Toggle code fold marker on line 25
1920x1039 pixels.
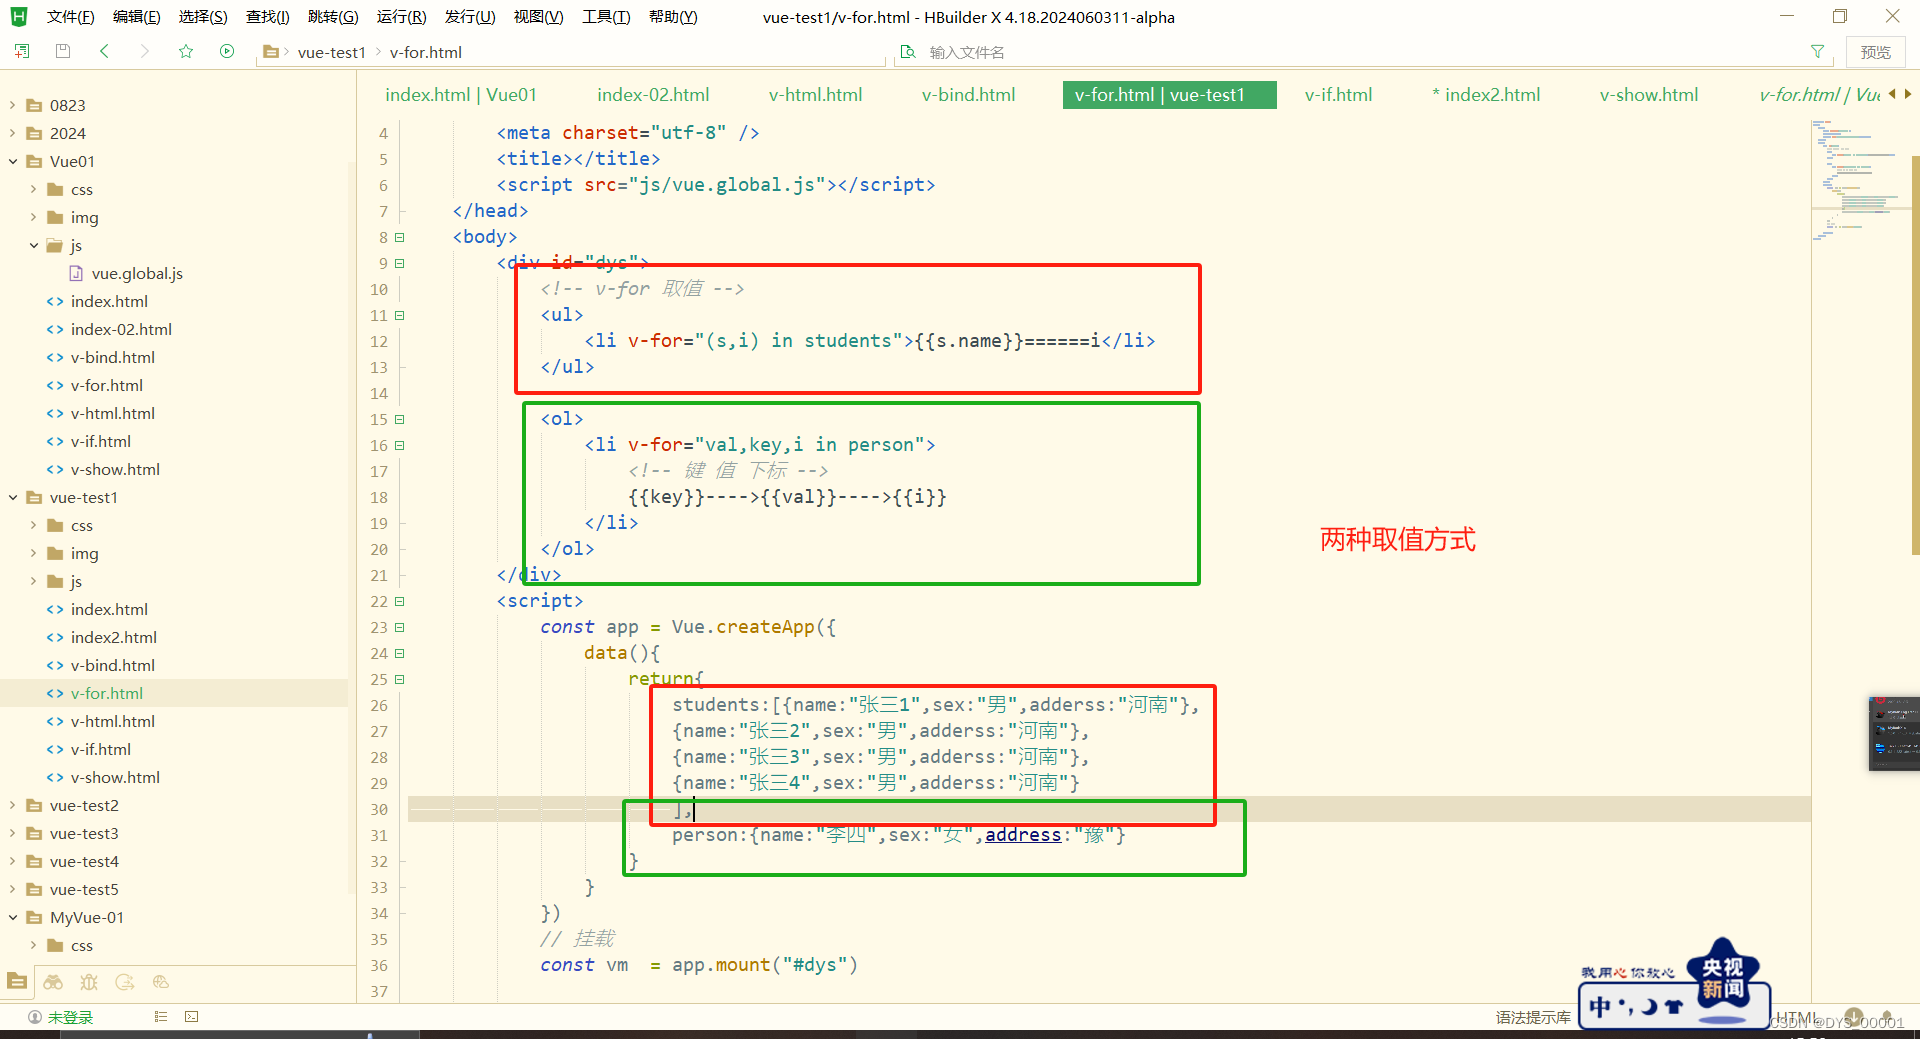pos(400,679)
